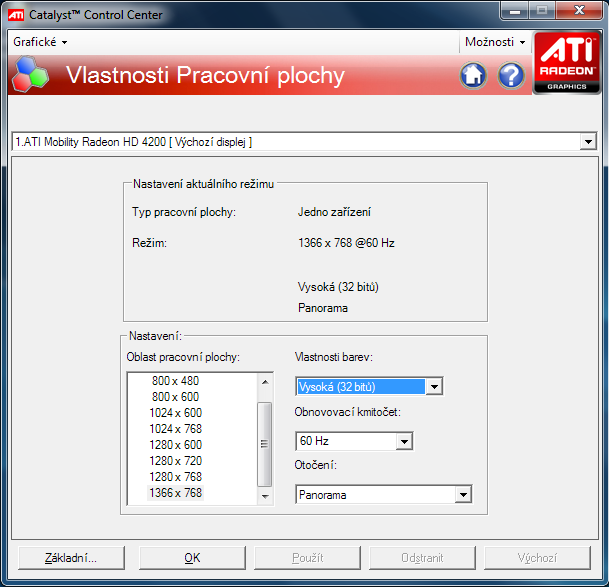Select resolution 800 x 480
The height and width of the screenshot is (587, 609).
tap(175, 381)
